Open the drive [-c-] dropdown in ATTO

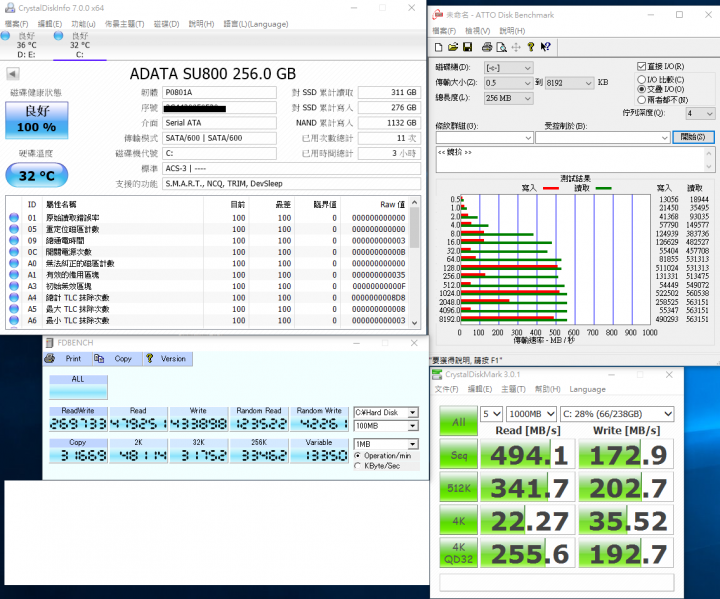point(509,68)
